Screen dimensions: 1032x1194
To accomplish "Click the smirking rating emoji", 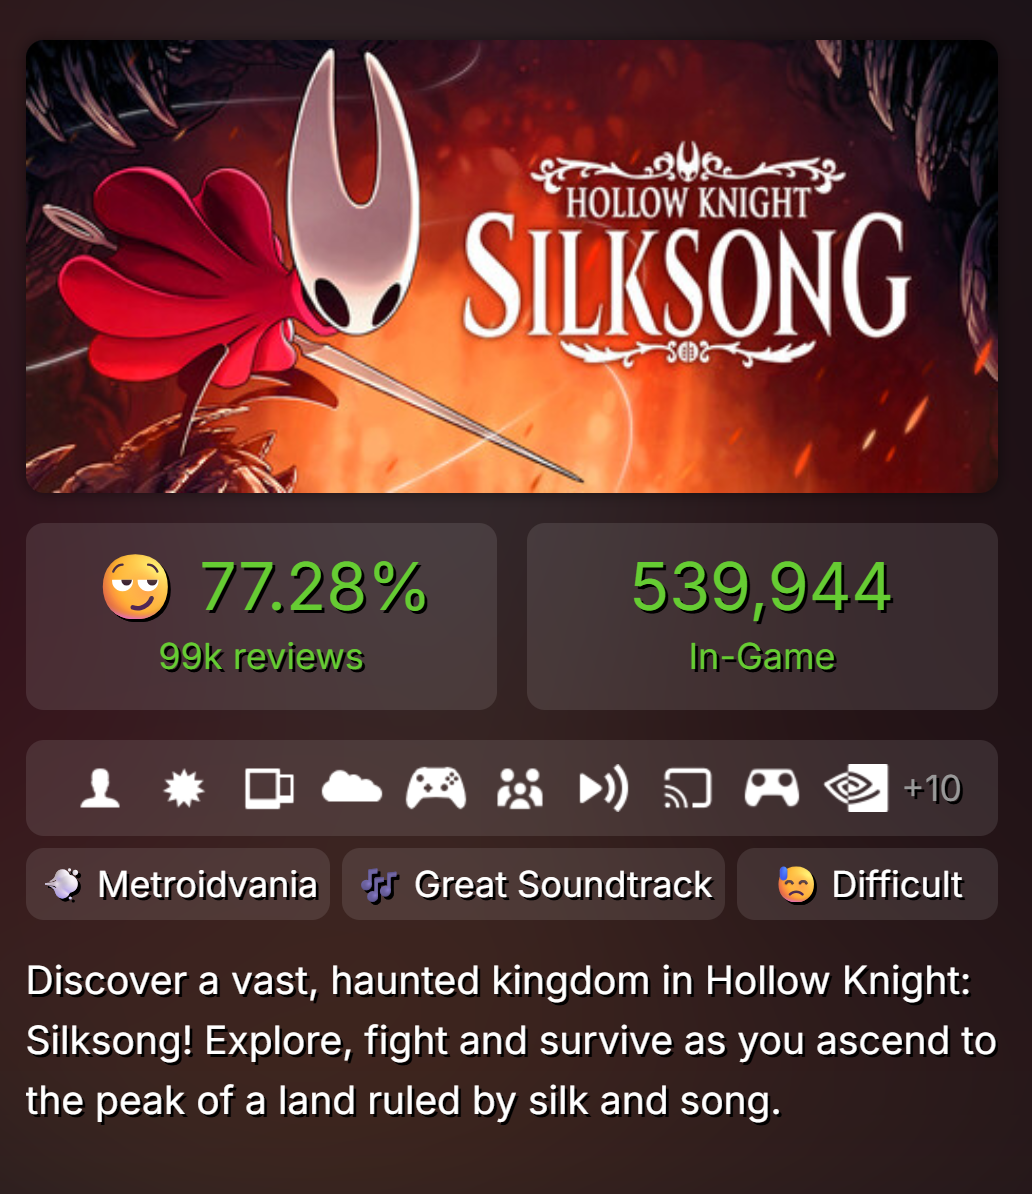I will tap(136, 586).
